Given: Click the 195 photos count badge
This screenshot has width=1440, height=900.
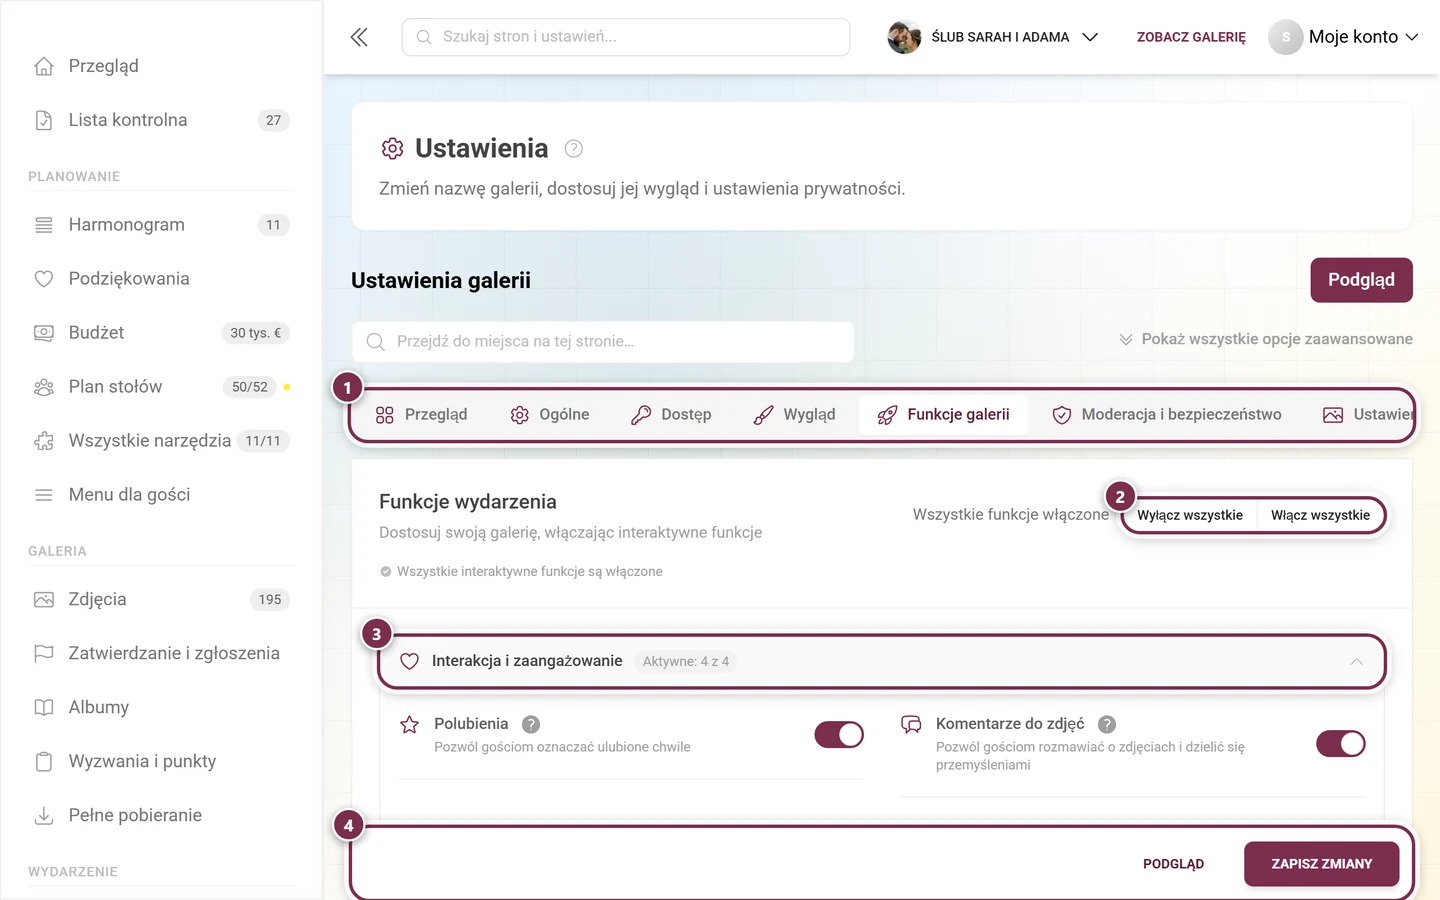Looking at the screenshot, I should coord(270,600).
